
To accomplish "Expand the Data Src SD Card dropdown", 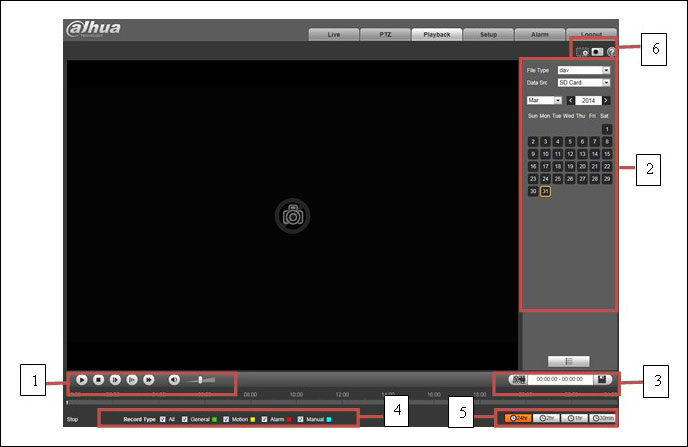I will (x=584, y=82).
